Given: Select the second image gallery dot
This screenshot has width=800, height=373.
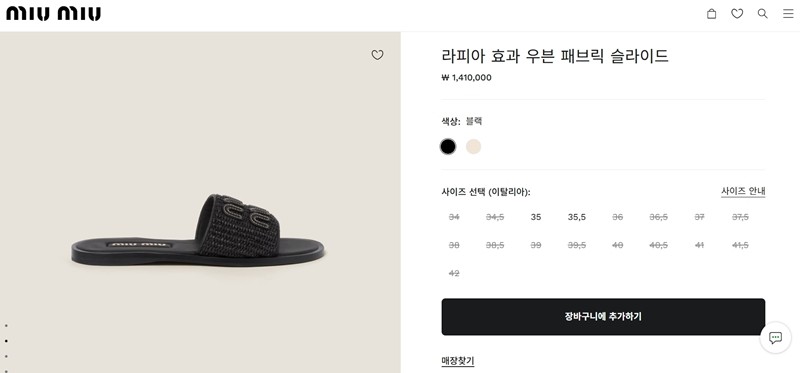Looking at the screenshot, I should point(6,340).
